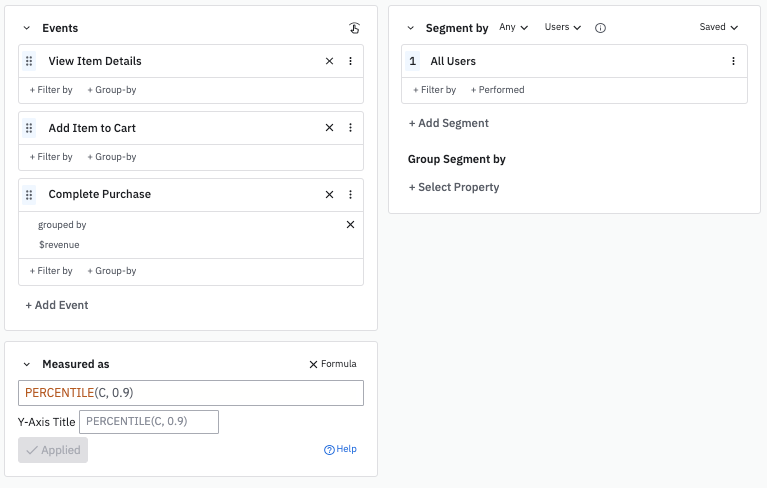Image resolution: width=767 pixels, height=488 pixels.
Task: Open options menu for Add Item to Cart
Action: [x=350, y=128]
